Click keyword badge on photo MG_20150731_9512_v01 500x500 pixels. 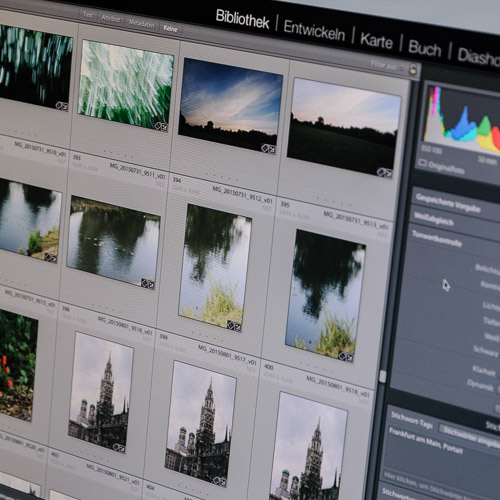point(231,325)
